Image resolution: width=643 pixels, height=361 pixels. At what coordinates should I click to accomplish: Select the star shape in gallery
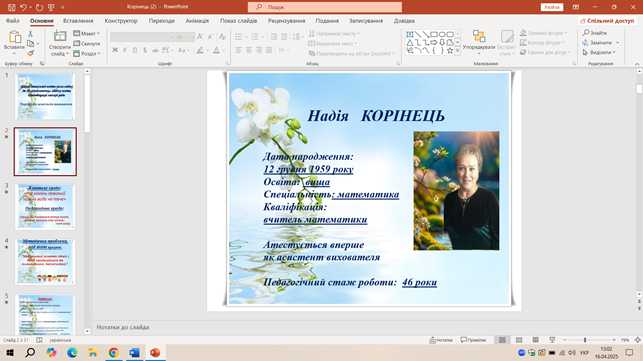450,50
